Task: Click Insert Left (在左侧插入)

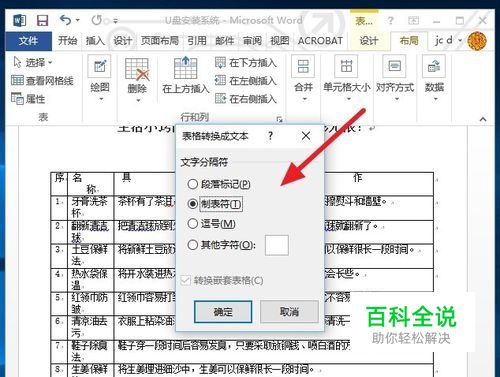Action: 246,81
